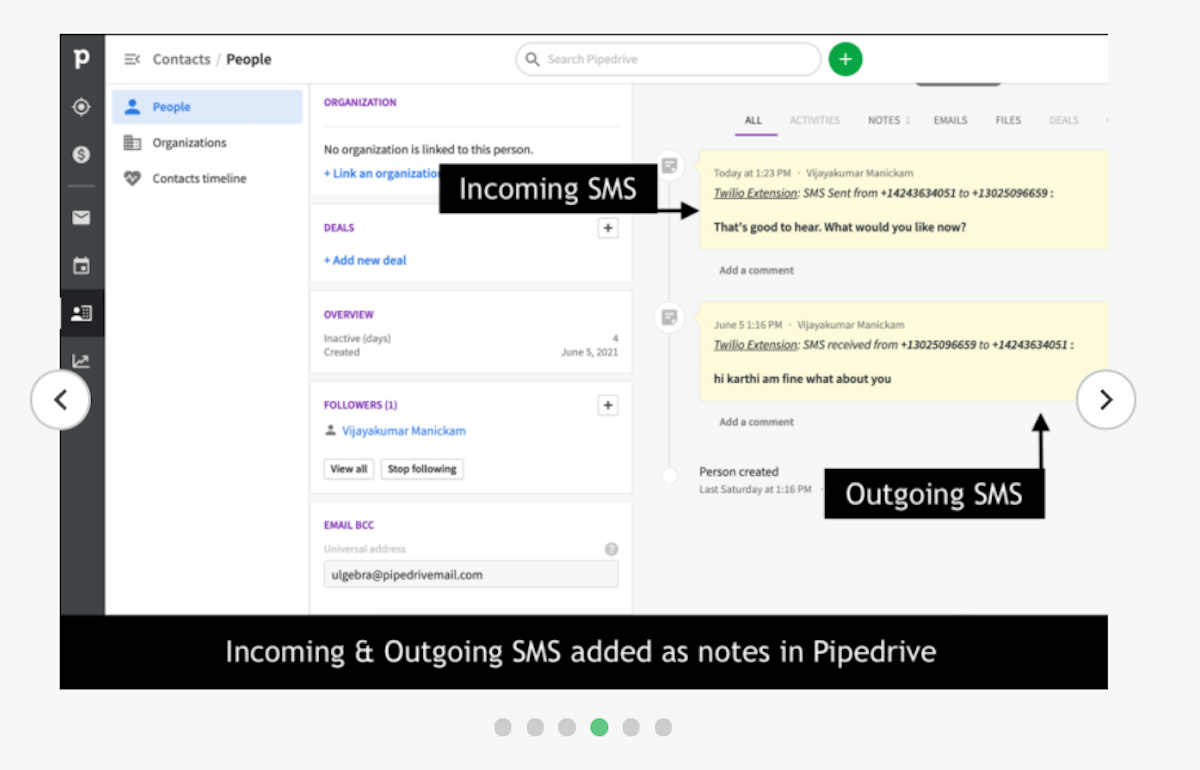The image size is (1200, 770).
Task: Switch to EMAILS tab
Action: [951, 120]
